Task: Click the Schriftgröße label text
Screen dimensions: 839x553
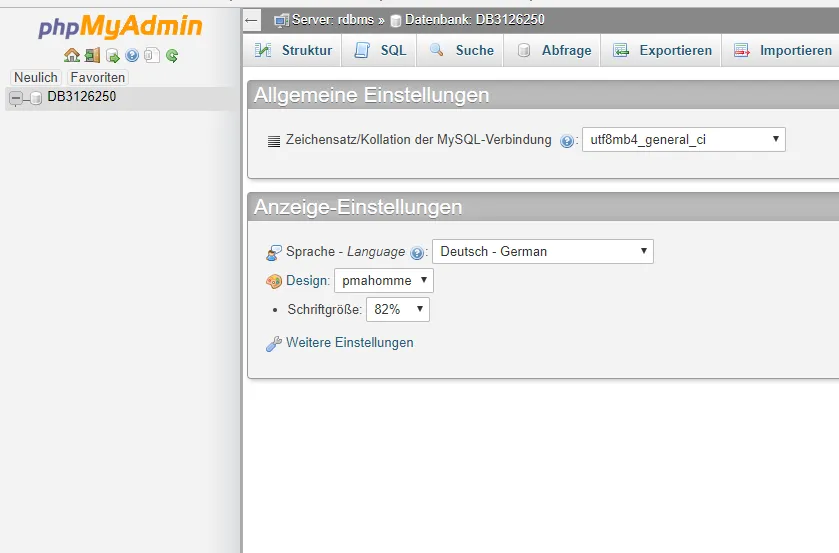Action: pyautogui.click(x=324, y=309)
